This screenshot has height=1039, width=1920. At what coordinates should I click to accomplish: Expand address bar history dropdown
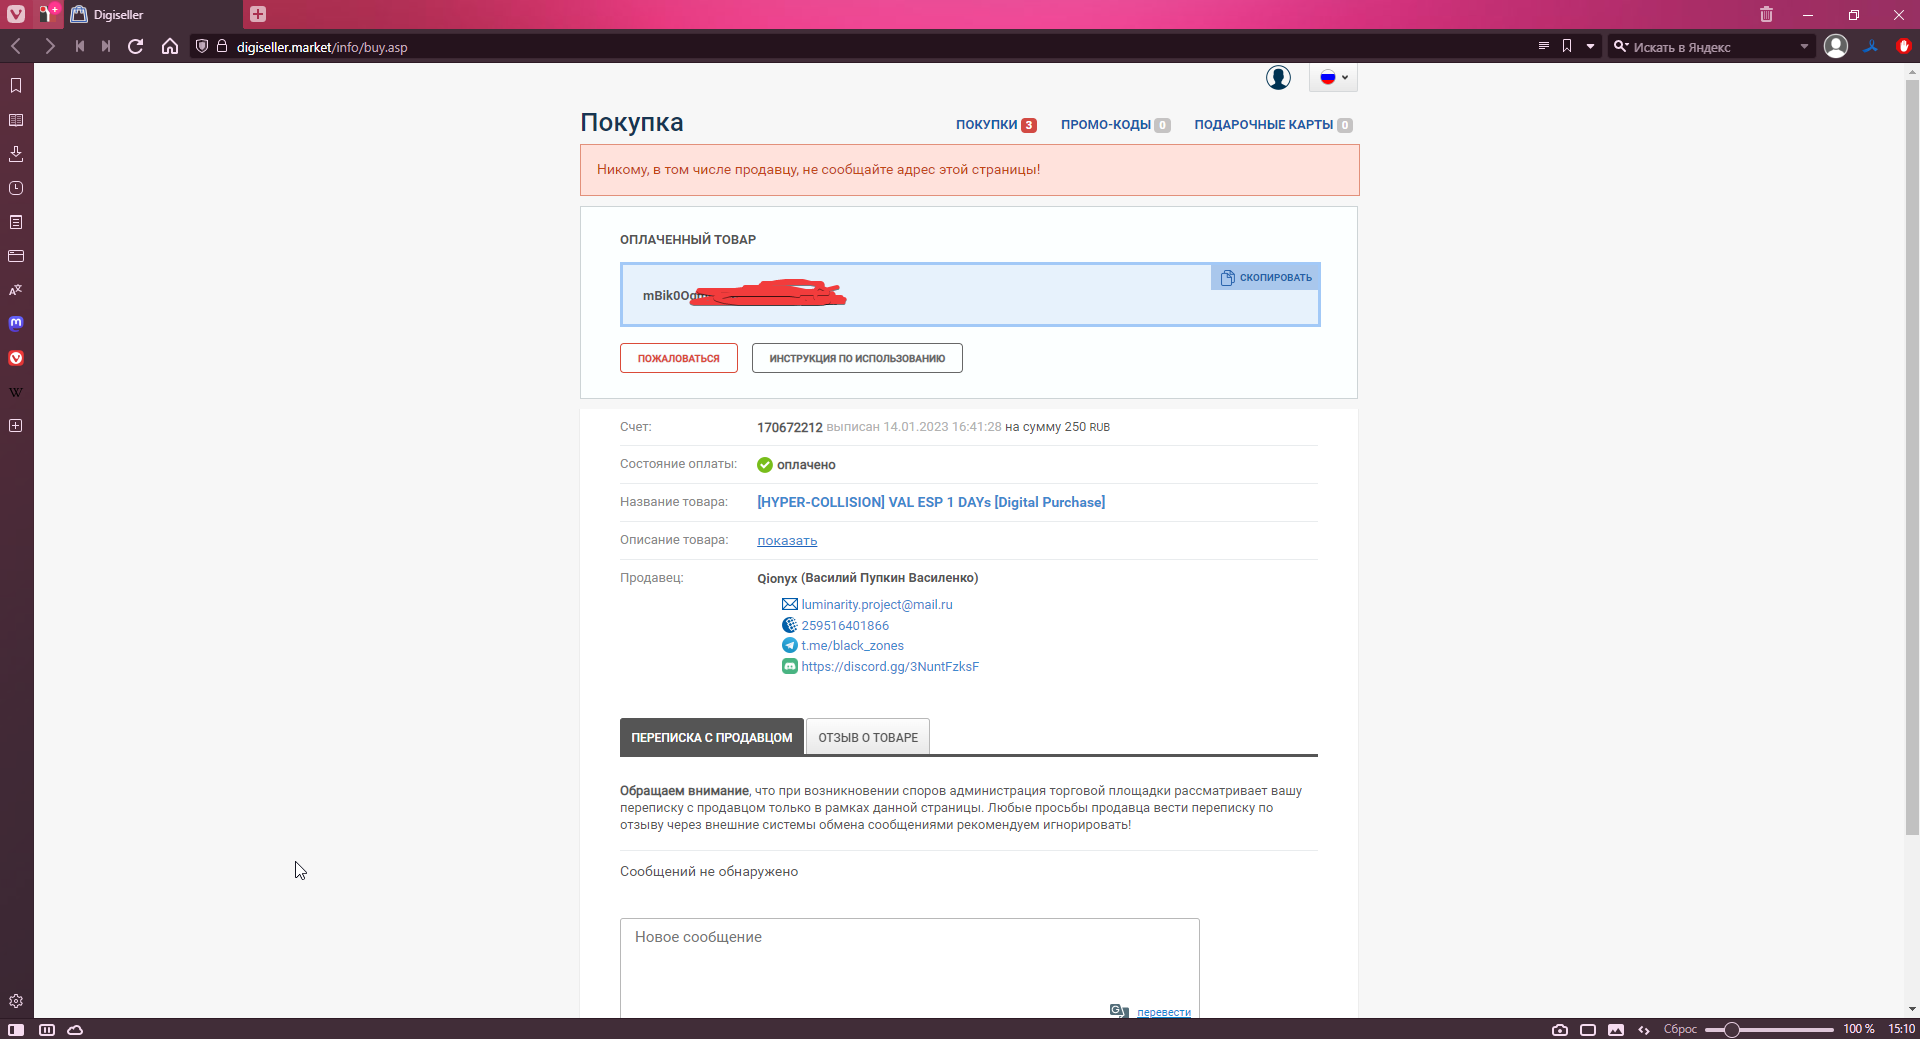pos(1590,46)
